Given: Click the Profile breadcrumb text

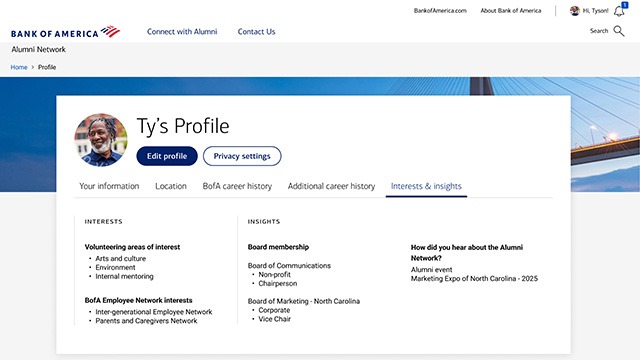Looking at the screenshot, I should 47,67.
